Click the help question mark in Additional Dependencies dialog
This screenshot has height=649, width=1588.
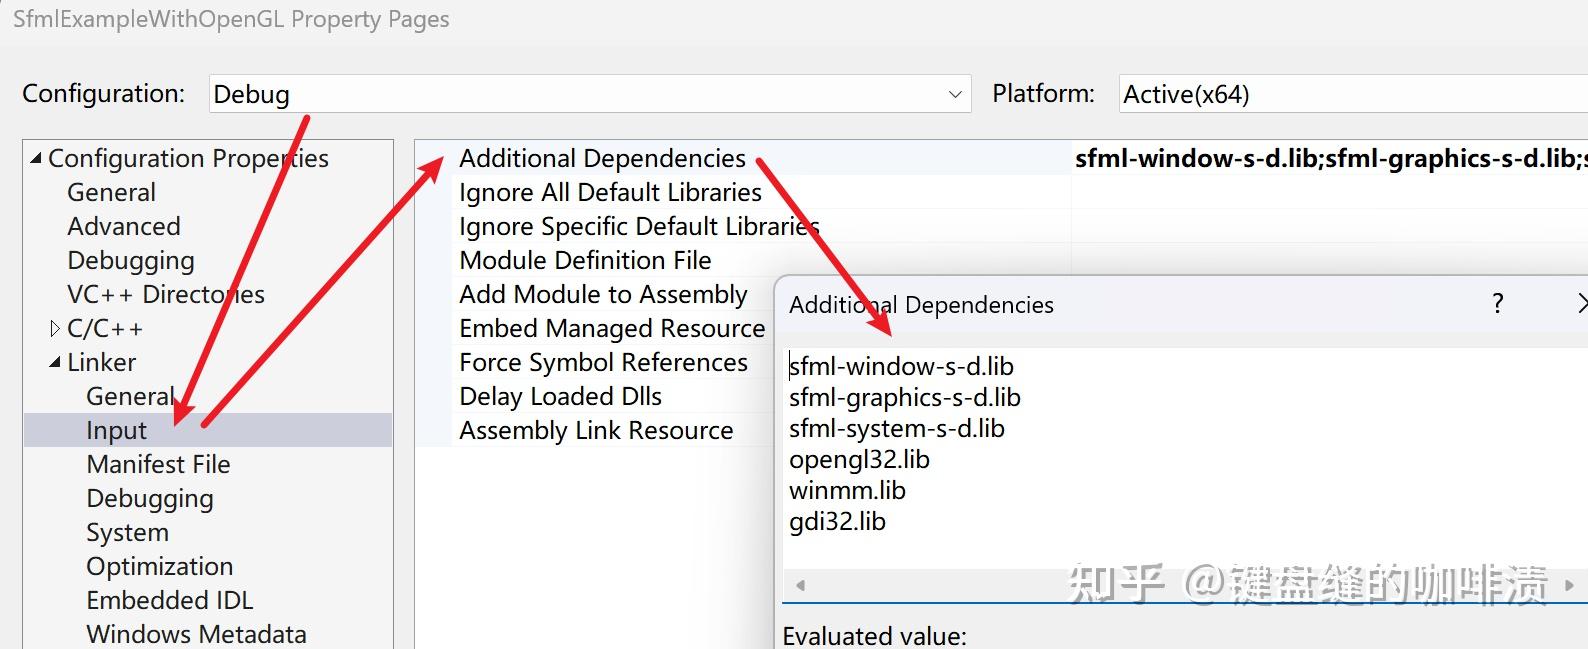[x=1497, y=304]
